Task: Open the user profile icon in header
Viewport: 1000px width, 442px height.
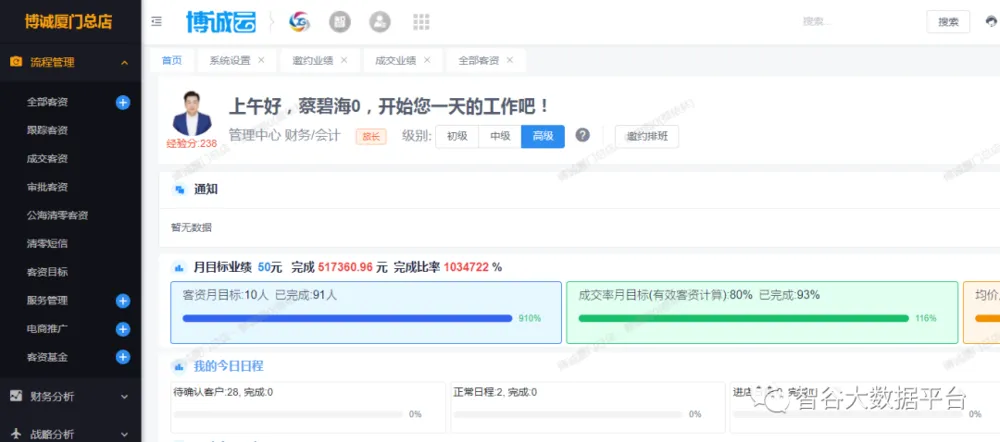Action: 380,21
